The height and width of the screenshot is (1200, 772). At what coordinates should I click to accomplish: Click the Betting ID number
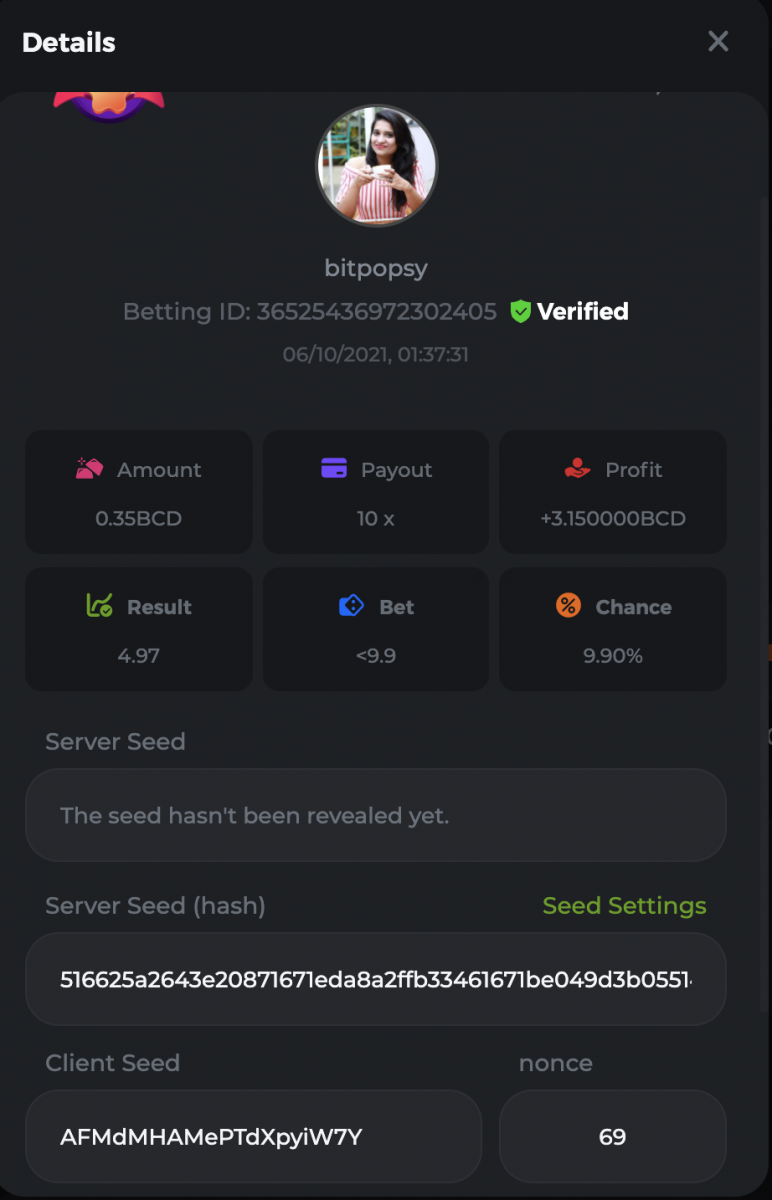(376, 311)
